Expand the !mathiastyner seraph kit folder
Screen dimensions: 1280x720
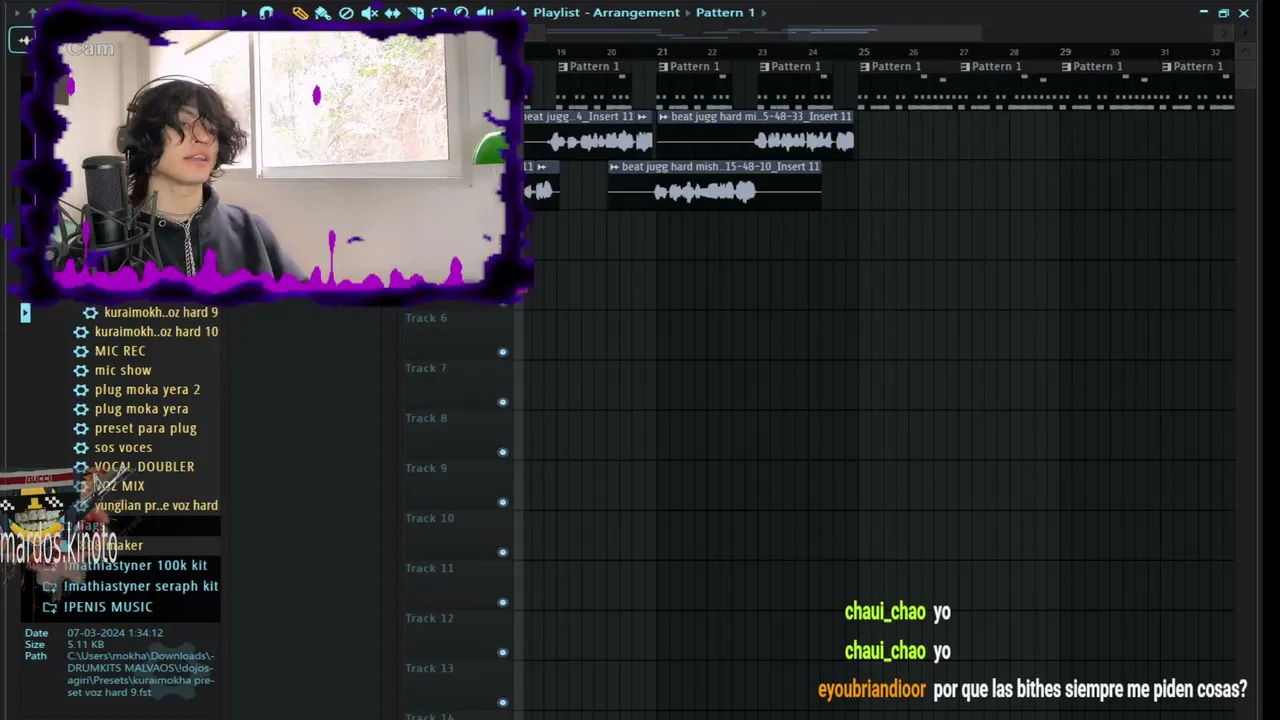(x=50, y=587)
